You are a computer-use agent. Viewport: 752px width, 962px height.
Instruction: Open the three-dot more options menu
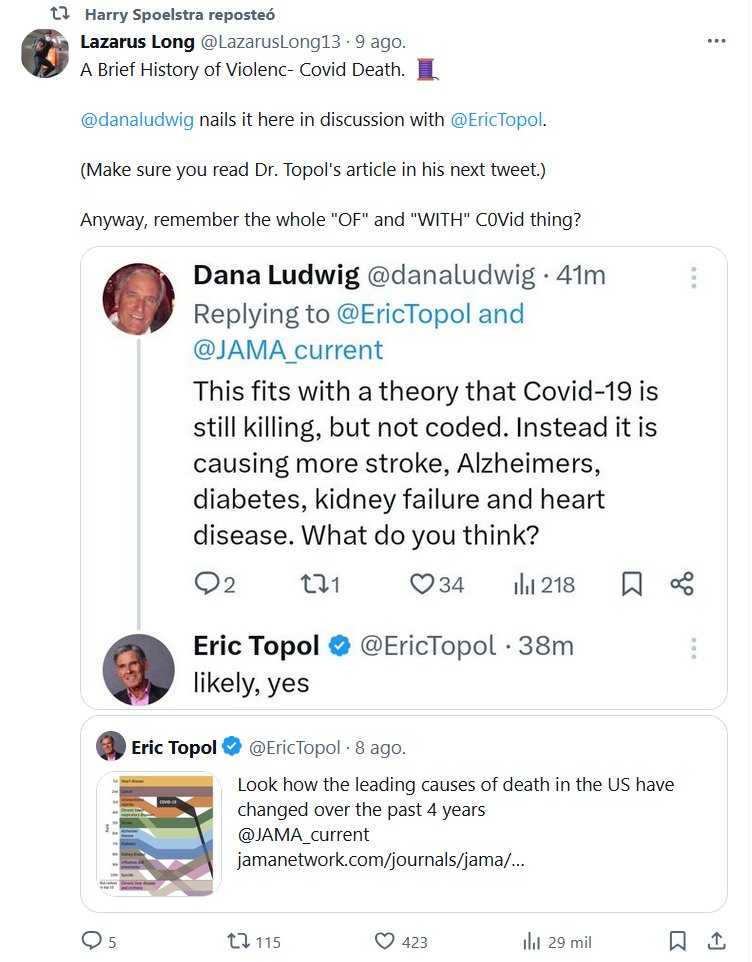coord(716,42)
